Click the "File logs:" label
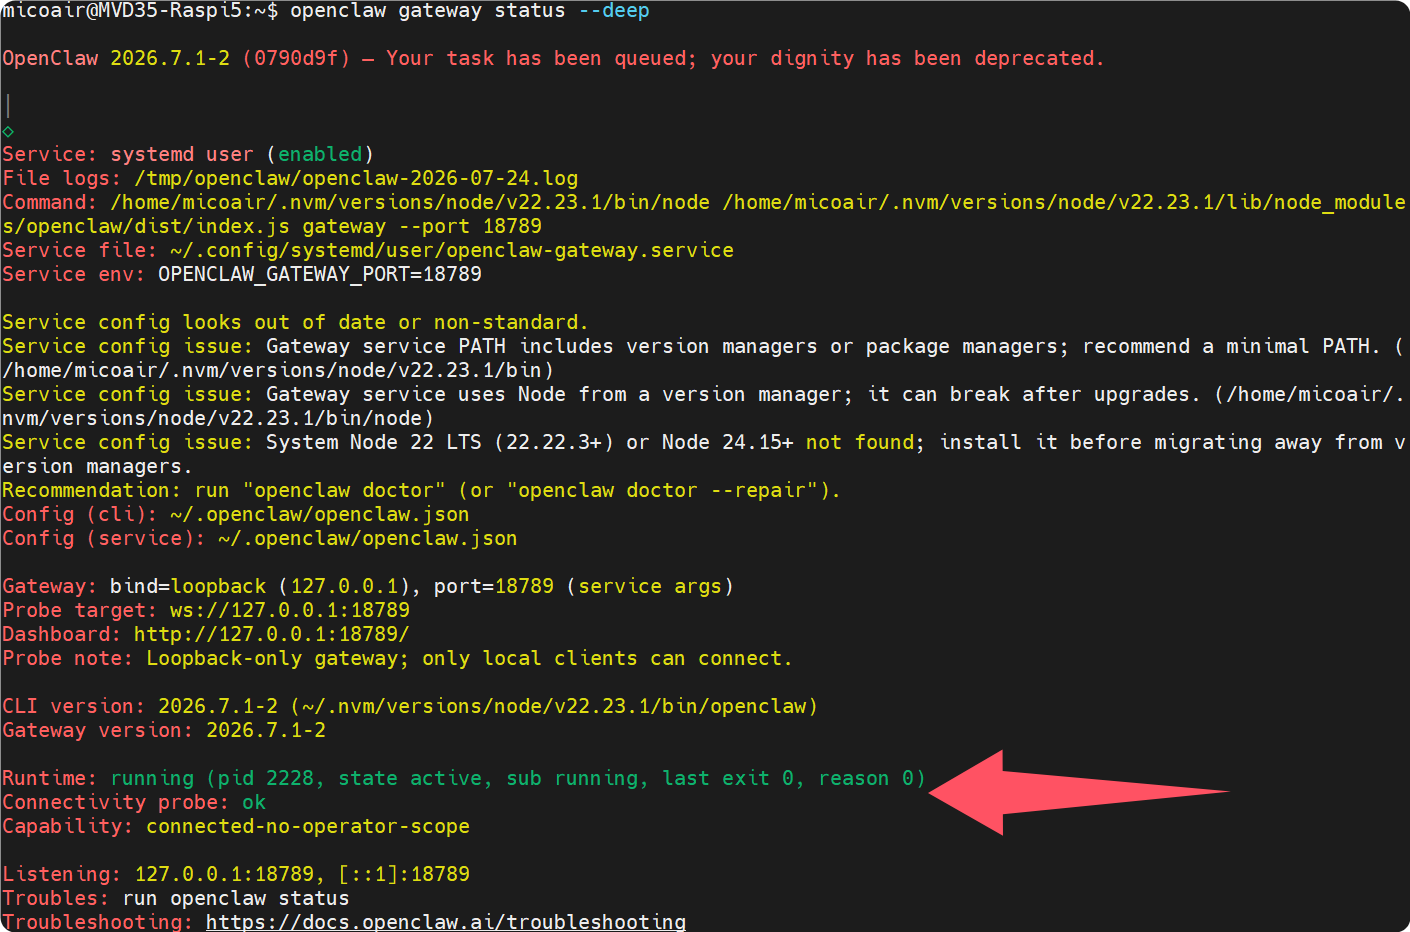The image size is (1410, 932). [62, 179]
